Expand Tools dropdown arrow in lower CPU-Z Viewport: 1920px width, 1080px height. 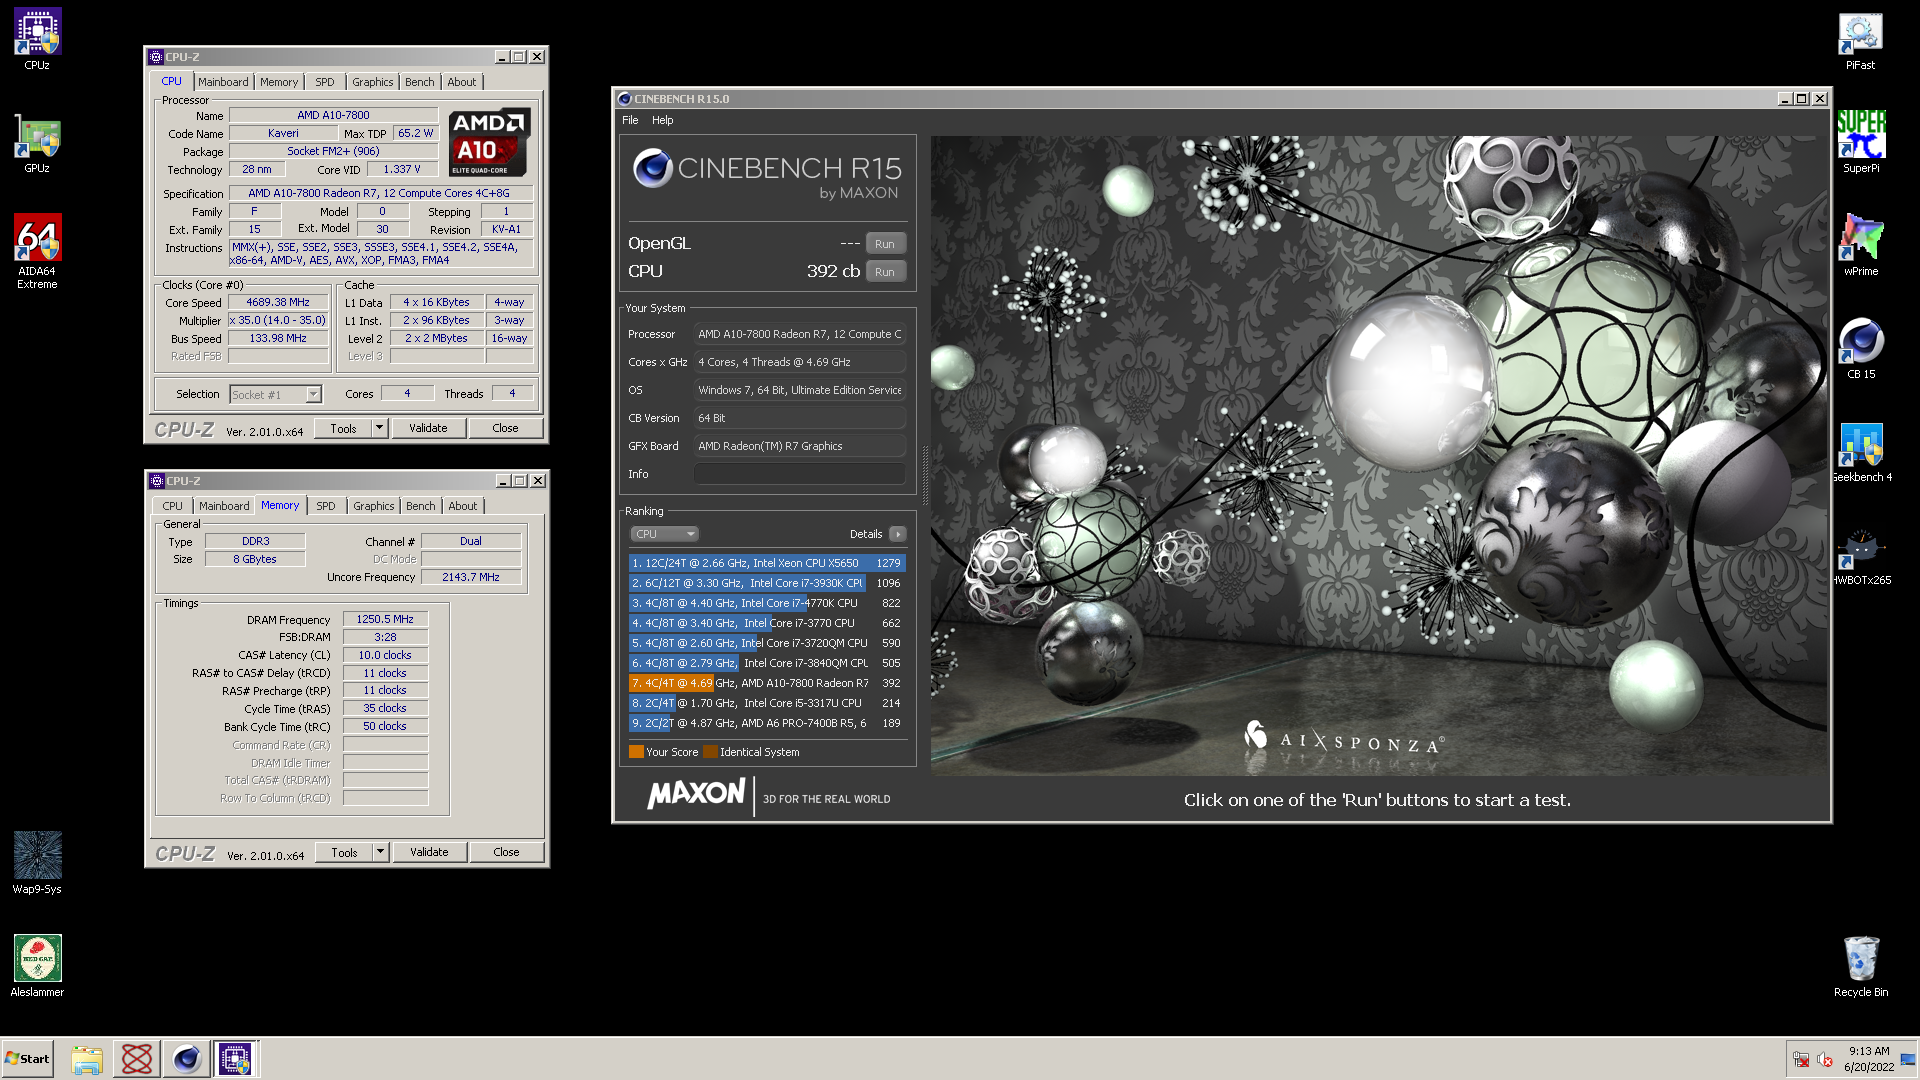click(x=380, y=852)
